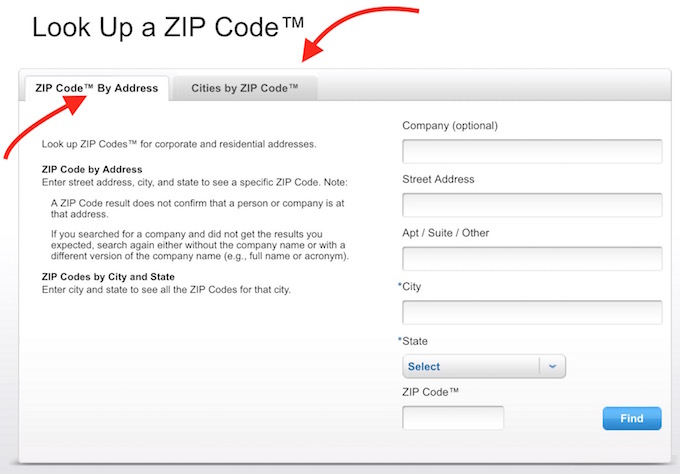Place cursor in the City field
Viewport: 680px width, 474px height.
(x=532, y=313)
